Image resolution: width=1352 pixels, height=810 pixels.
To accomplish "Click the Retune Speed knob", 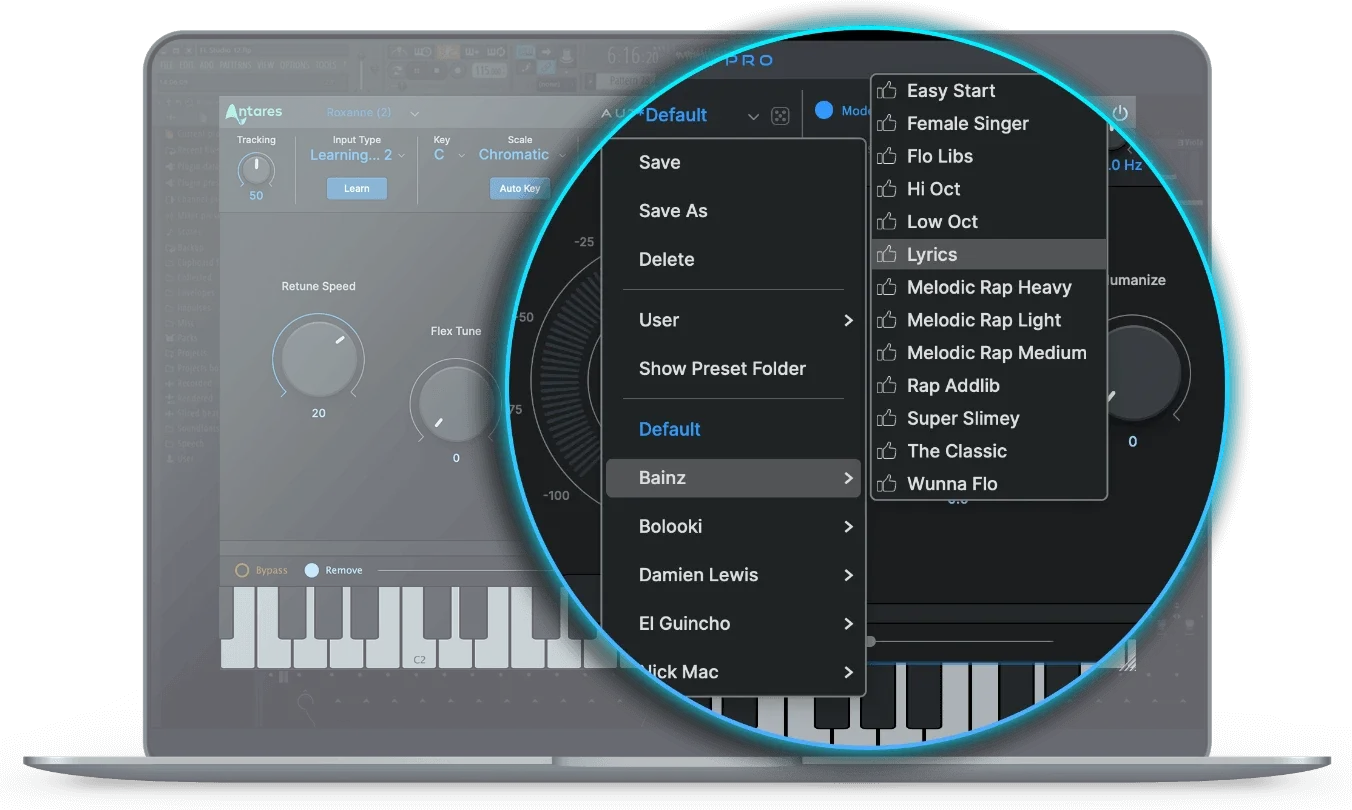I will (318, 358).
